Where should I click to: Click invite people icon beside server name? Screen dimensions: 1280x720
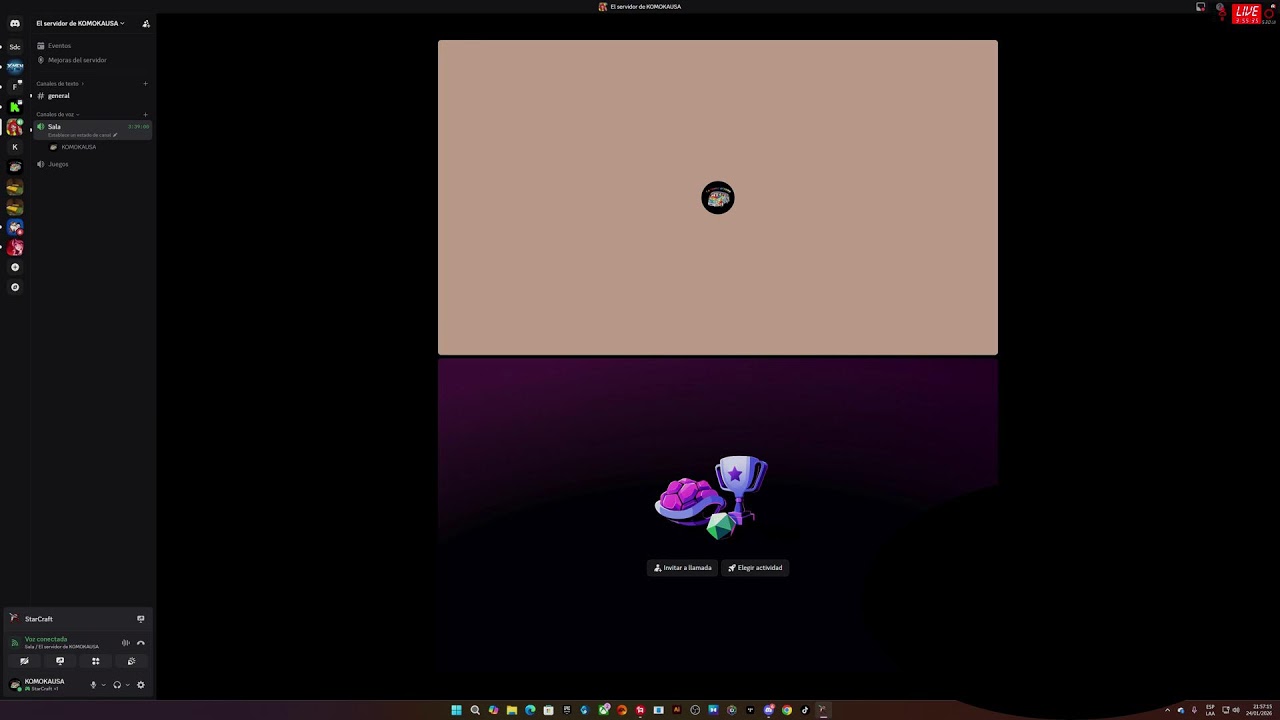[x=146, y=23]
